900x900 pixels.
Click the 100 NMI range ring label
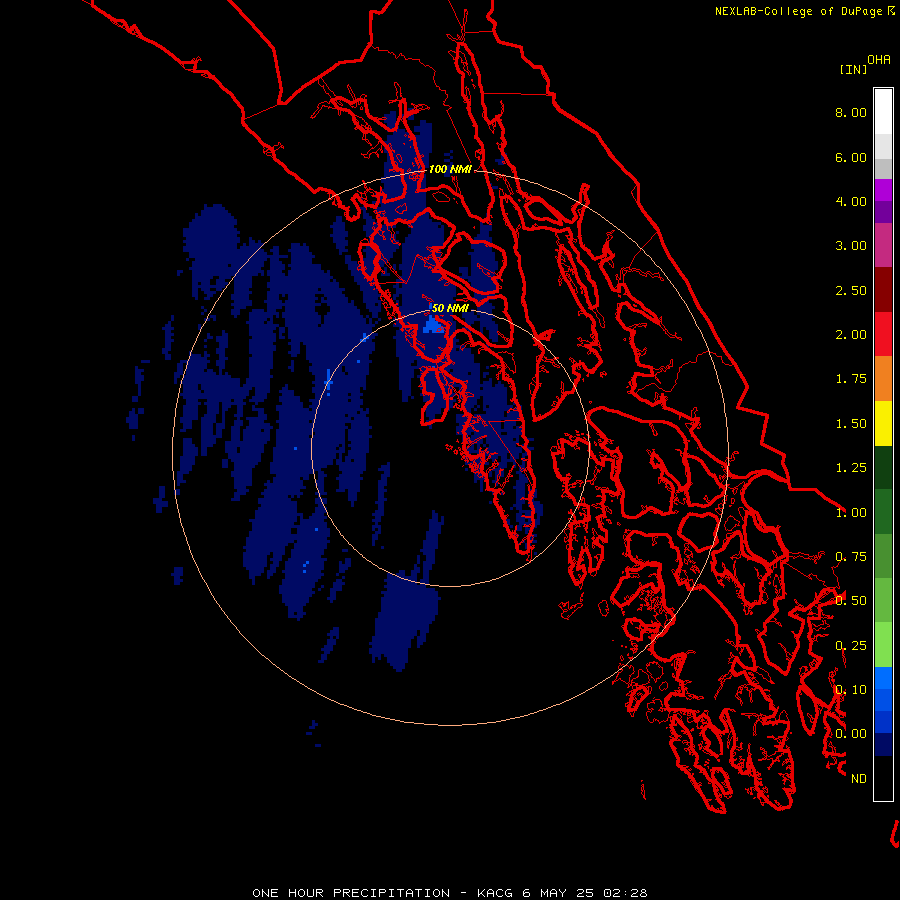click(x=450, y=169)
